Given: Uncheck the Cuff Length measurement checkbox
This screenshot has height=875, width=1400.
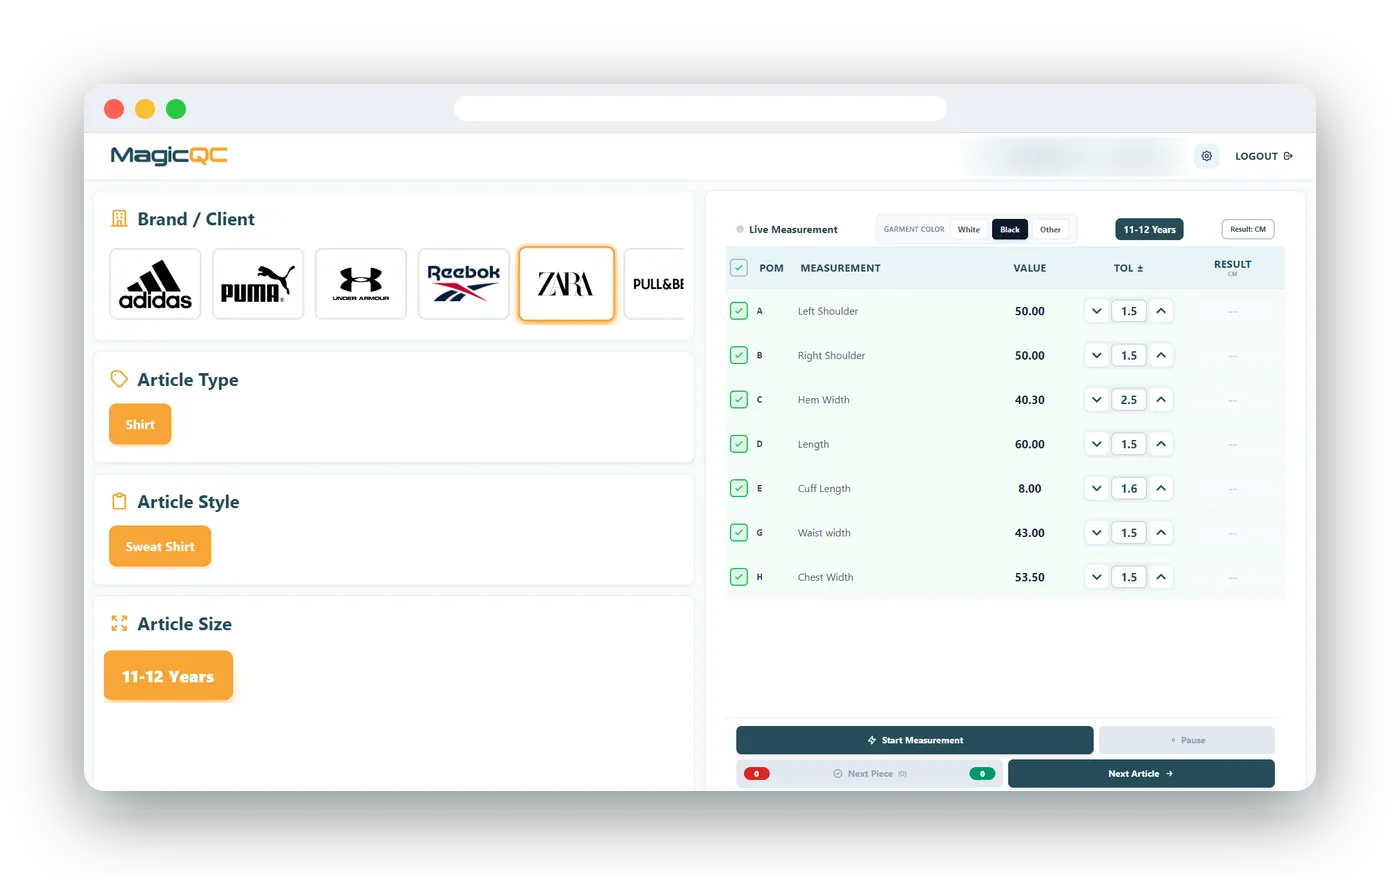Looking at the screenshot, I should pos(739,488).
